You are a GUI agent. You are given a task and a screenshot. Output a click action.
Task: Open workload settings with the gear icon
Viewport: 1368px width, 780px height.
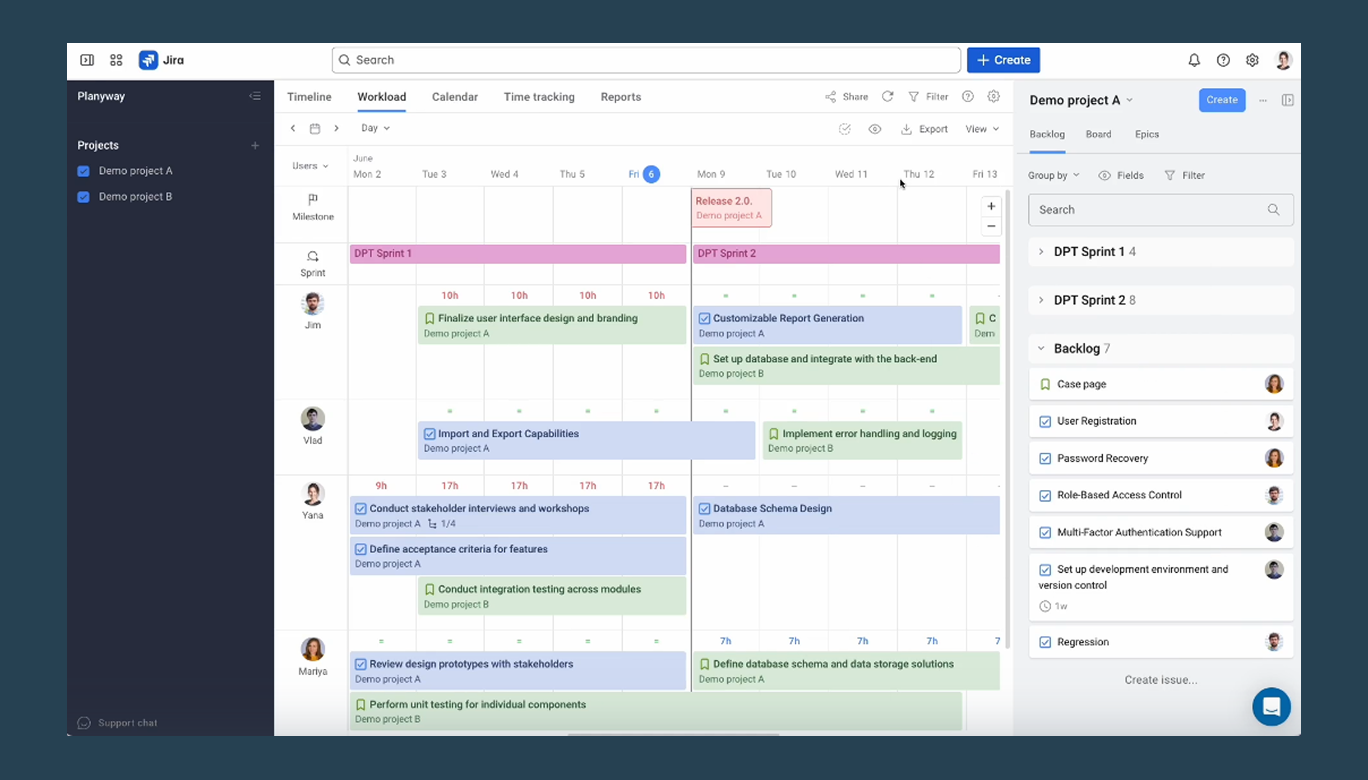pos(993,96)
